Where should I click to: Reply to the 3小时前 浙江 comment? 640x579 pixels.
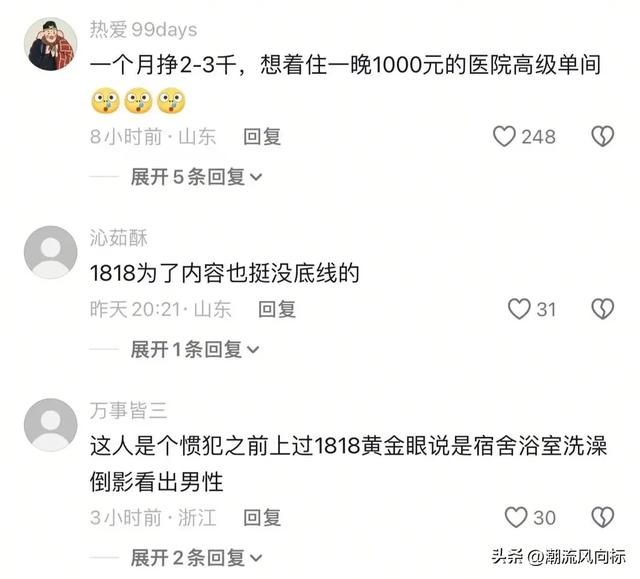[x=262, y=518]
